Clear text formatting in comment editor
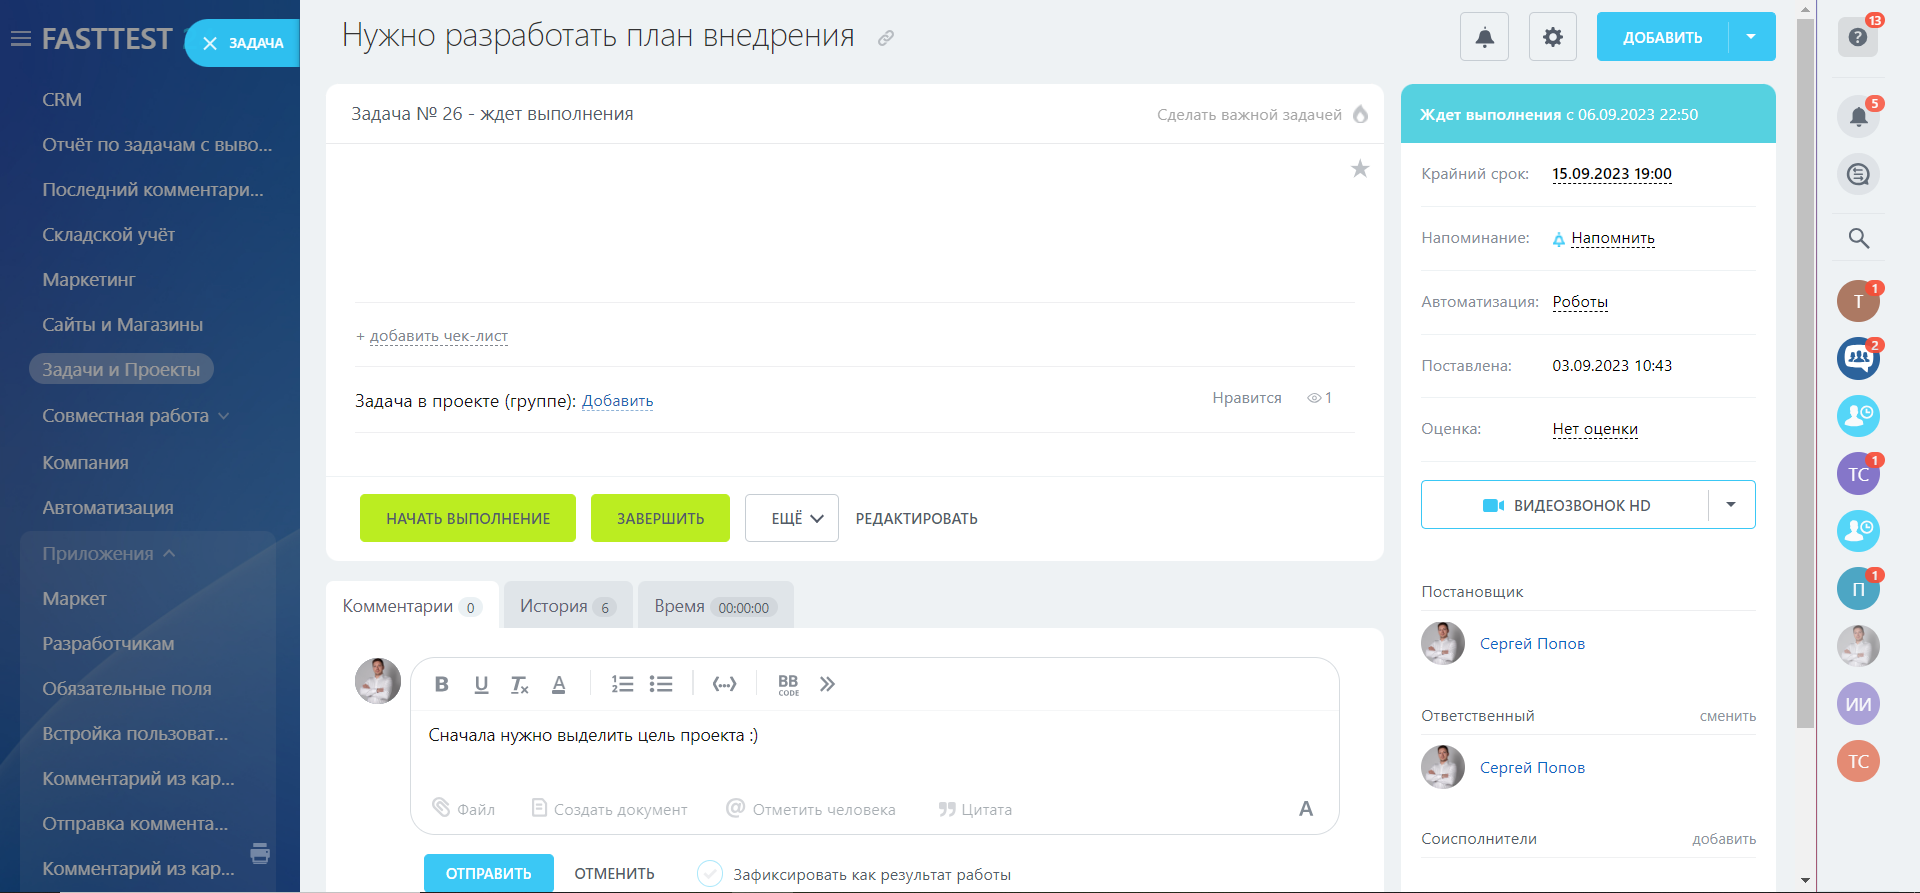The width and height of the screenshot is (1920, 893). coord(519,684)
